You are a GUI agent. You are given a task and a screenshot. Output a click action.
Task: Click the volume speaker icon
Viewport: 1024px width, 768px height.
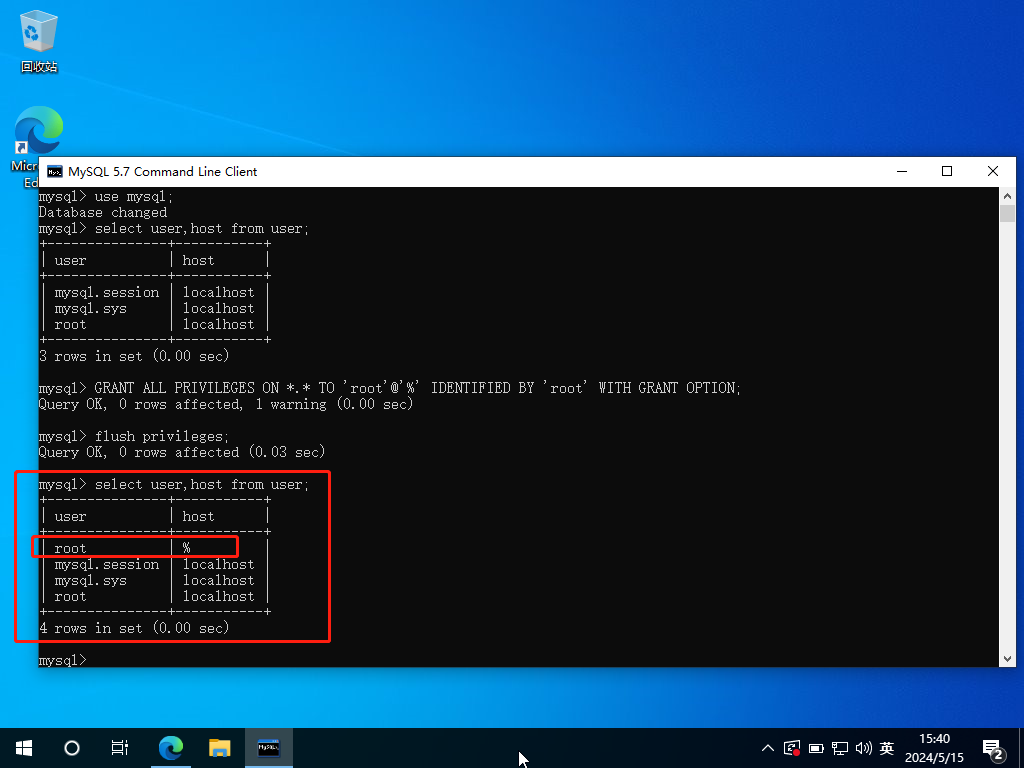click(x=863, y=748)
